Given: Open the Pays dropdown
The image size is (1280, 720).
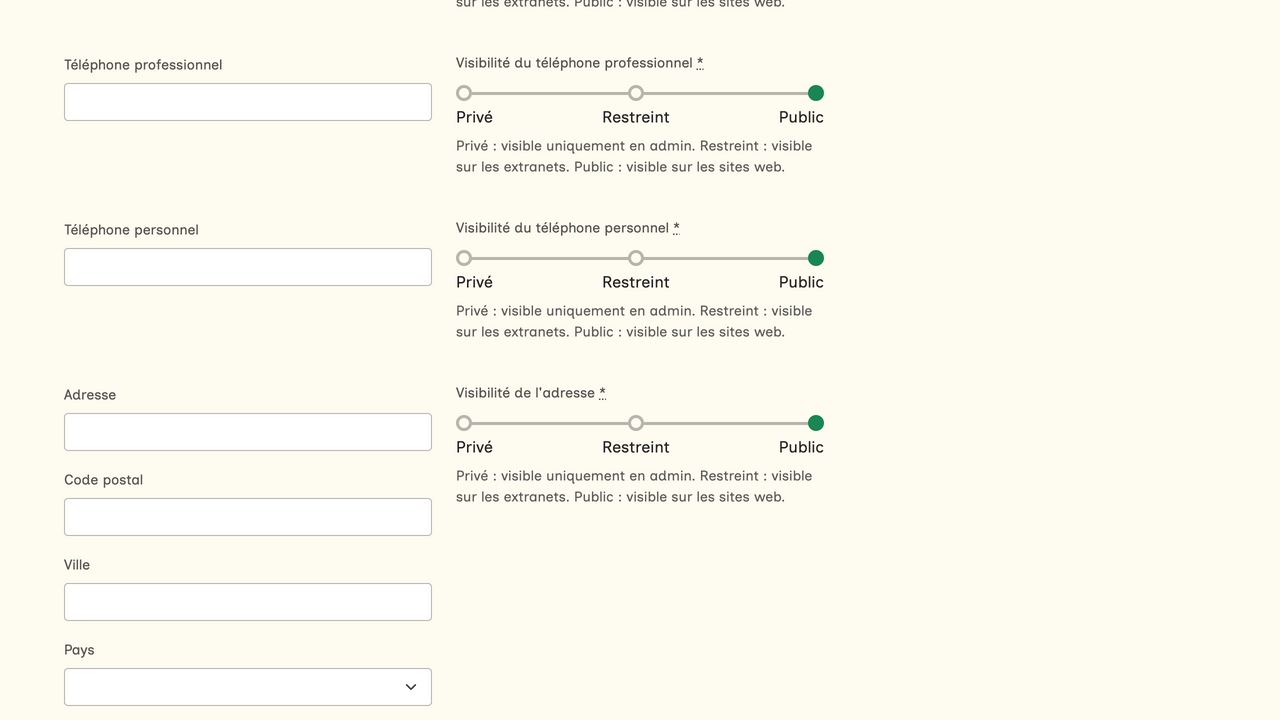Looking at the screenshot, I should tap(248, 687).
